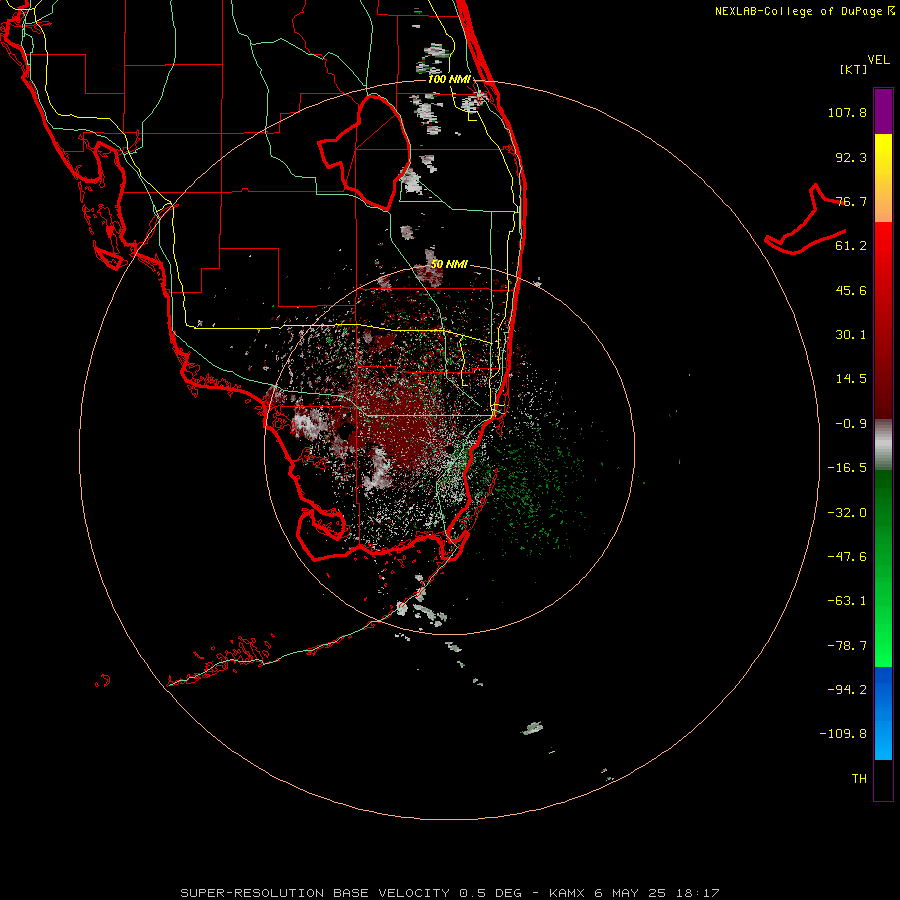The height and width of the screenshot is (900, 900).
Task: Select the -63.1 velocity scale value
Action: coord(847,601)
